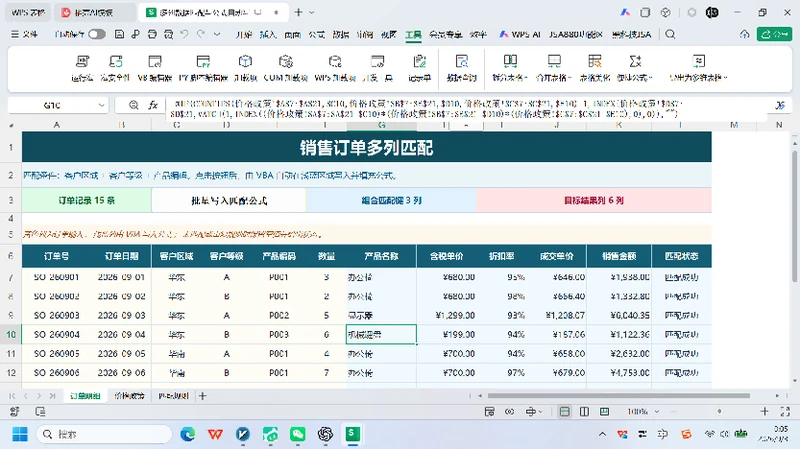Switch to the 视图 (View) ribbon tab
Image resolution: width=800 pixels, height=449 pixels.
[389, 34]
